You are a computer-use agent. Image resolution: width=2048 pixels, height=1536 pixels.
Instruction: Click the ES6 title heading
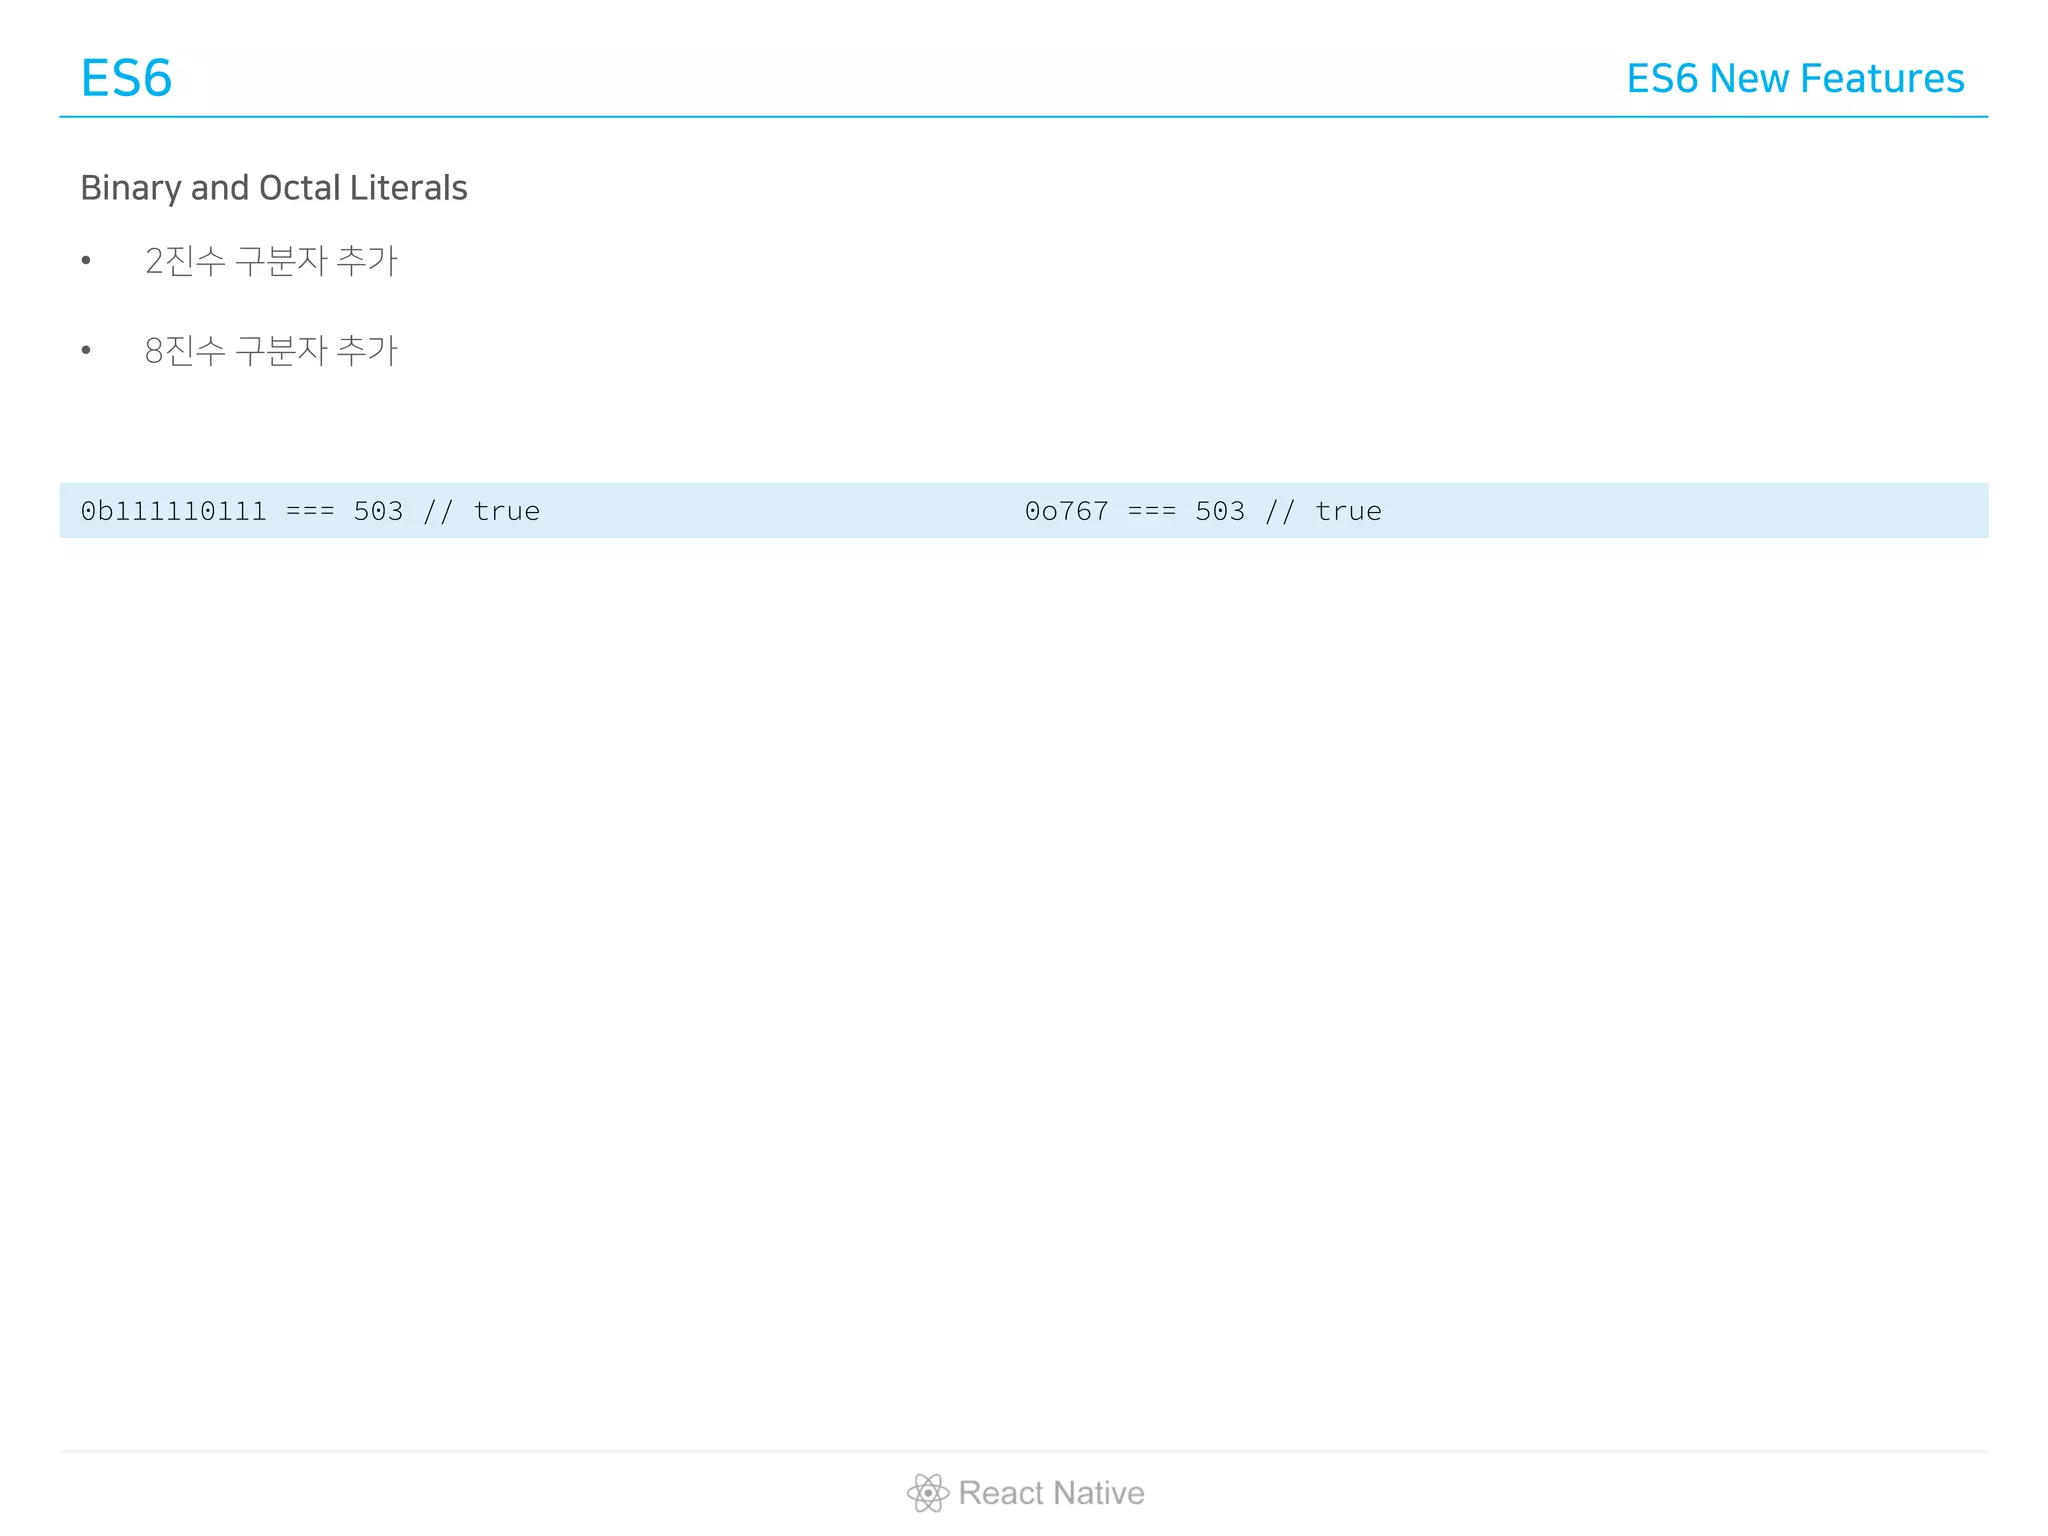[126, 78]
